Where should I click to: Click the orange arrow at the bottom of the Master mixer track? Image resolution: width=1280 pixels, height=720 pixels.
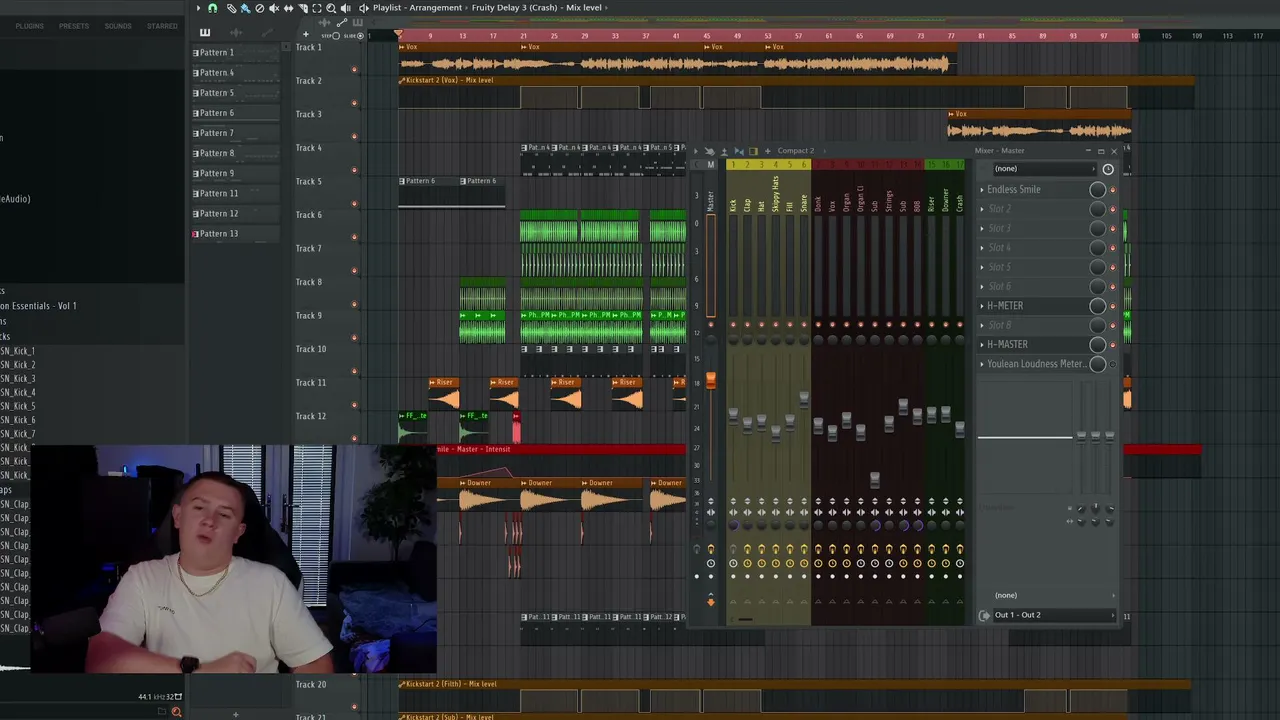click(711, 601)
